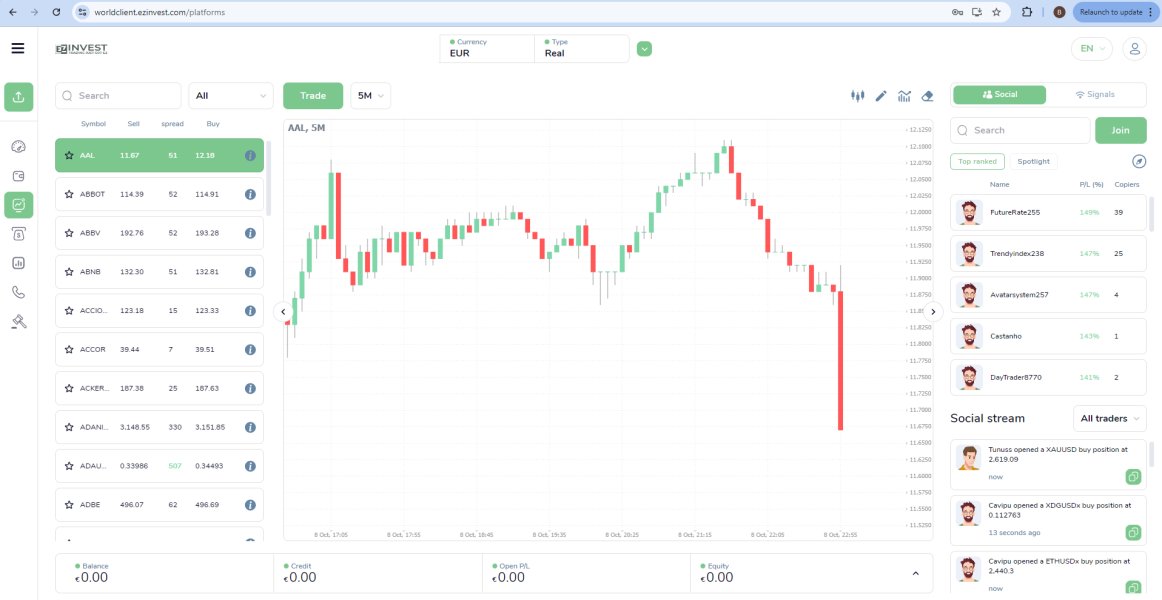Select the Social tab
This screenshot has width=1162, height=600.
point(1000,94)
